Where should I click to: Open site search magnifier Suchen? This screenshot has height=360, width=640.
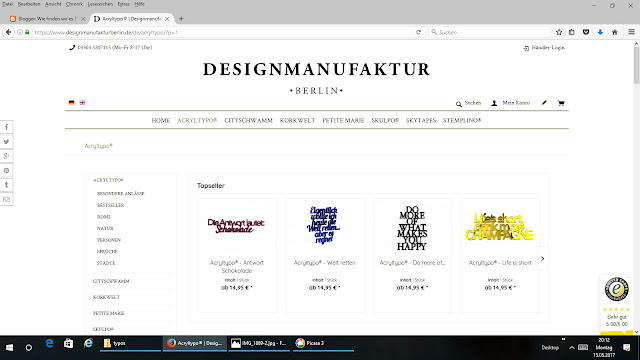tap(468, 103)
